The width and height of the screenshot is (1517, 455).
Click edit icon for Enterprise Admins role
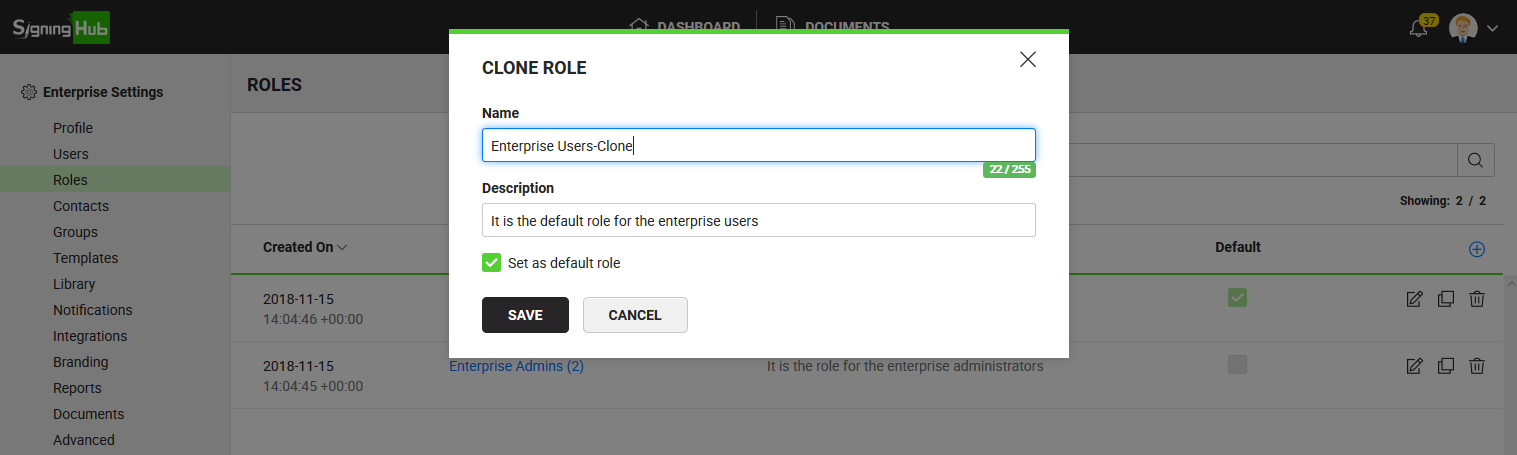click(x=1414, y=366)
